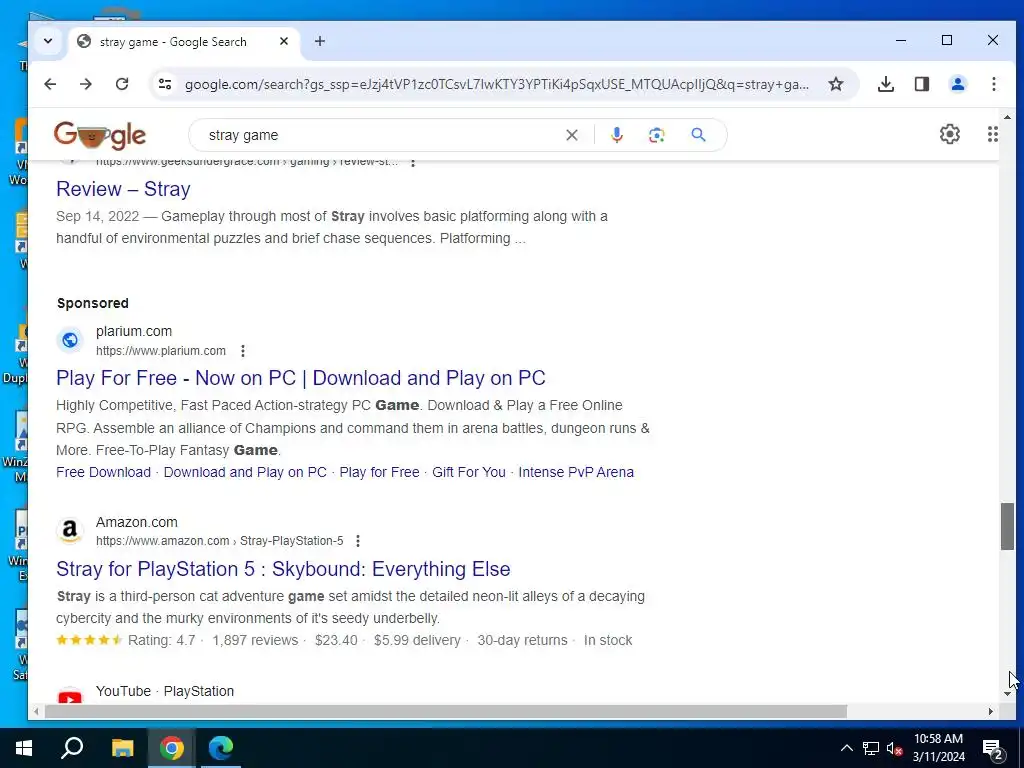This screenshot has width=1024, height=768.
Task: Open the Chrome profile avatar
Action: click(x=957, y=84)
